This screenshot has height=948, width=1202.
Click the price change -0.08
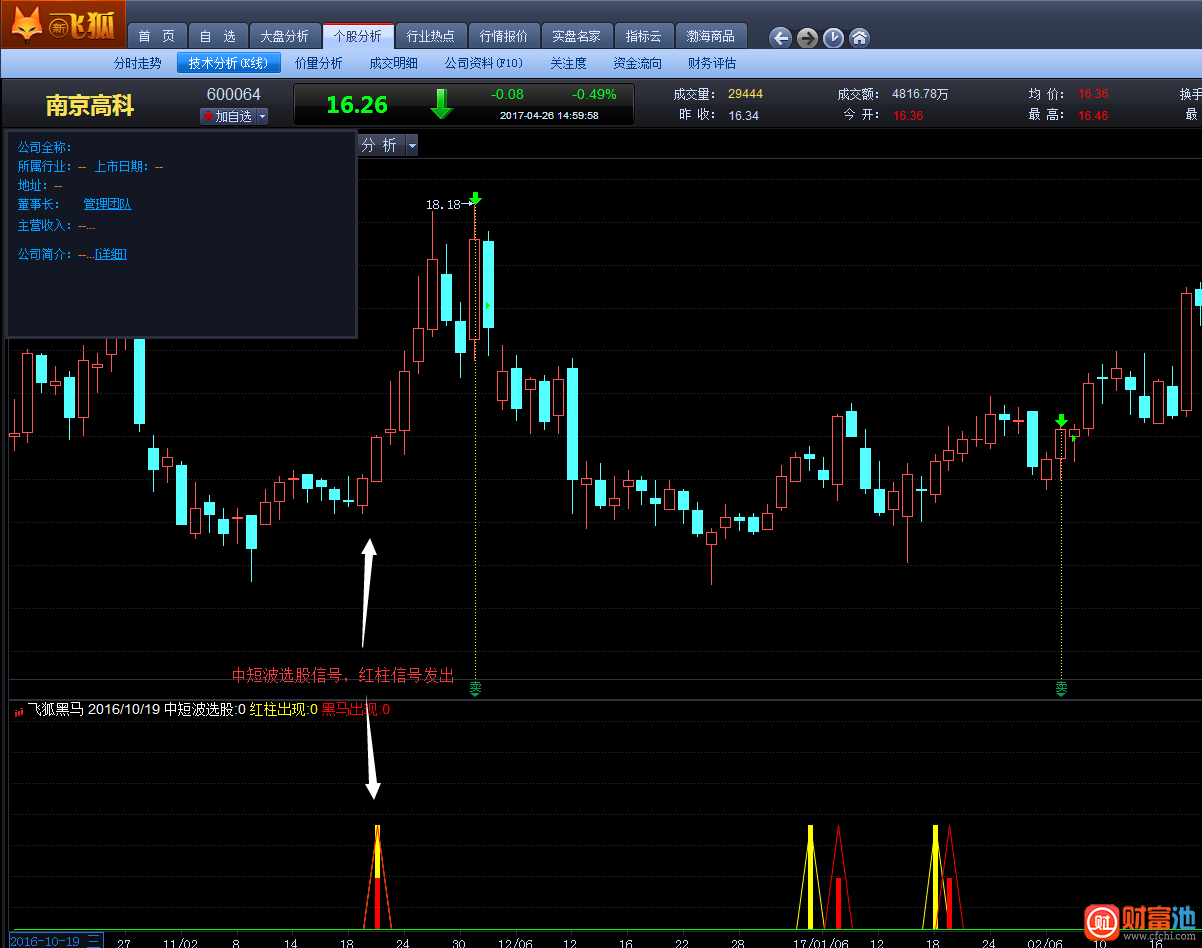(x=507, y=94)
